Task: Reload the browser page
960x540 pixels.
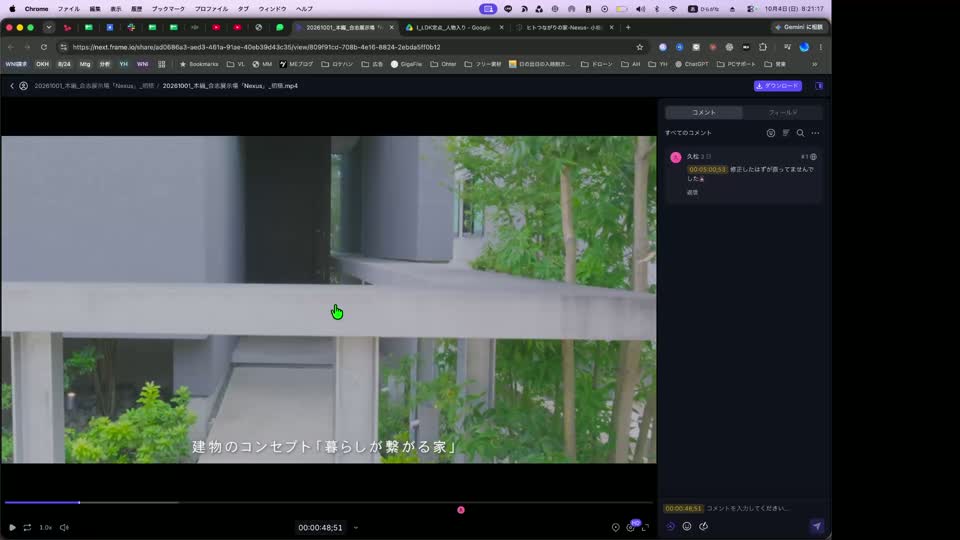Action: pyautogui.click(x=43, y=47)
